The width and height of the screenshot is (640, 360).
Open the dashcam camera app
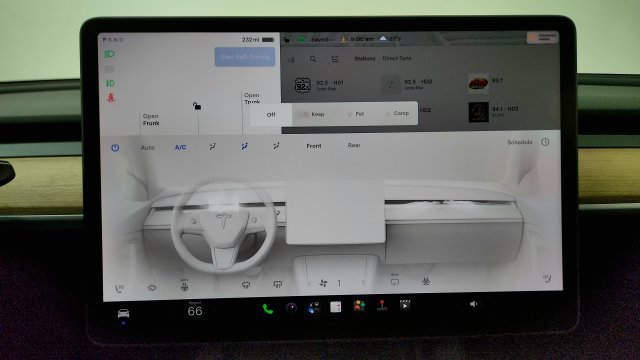pos(291,308)
